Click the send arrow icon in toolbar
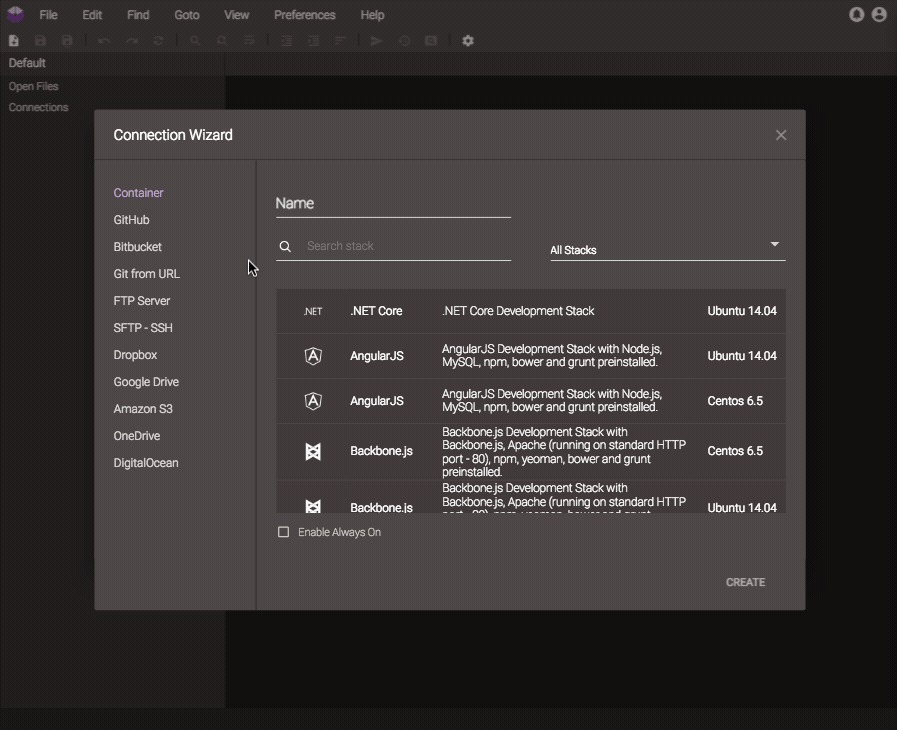Viewport: 897px width, 730px height. pyautogui.click(x=376, y=41)
